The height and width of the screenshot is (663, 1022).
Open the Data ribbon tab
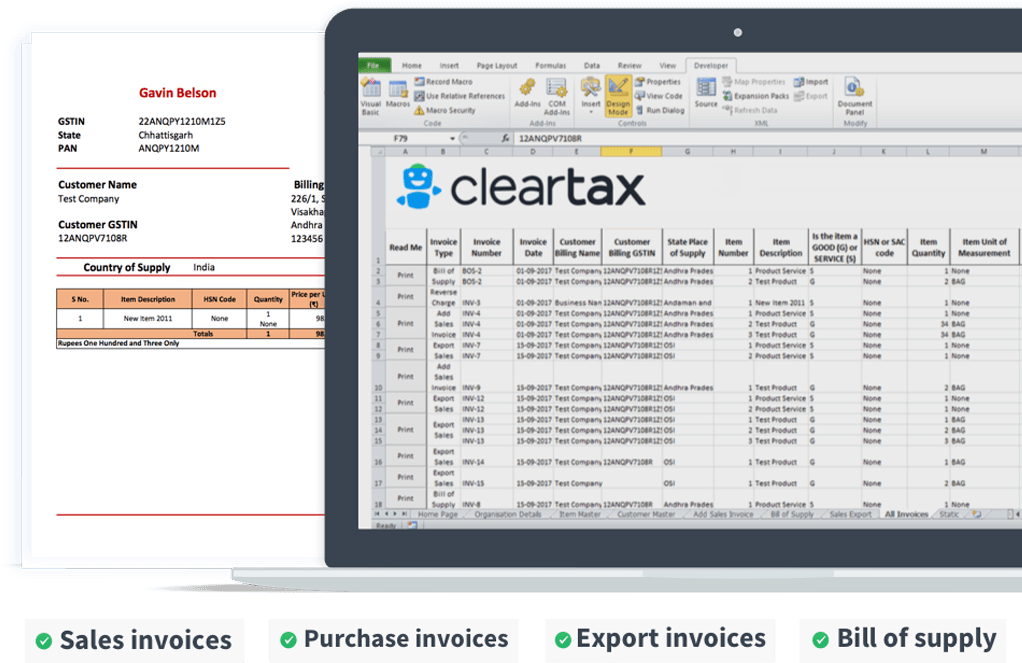tap(592, 65)
